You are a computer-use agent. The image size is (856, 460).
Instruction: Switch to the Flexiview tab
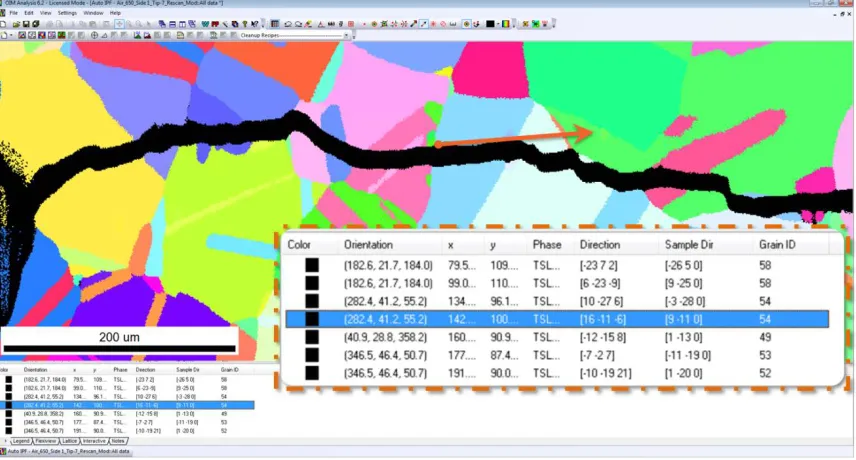[45, 441]
